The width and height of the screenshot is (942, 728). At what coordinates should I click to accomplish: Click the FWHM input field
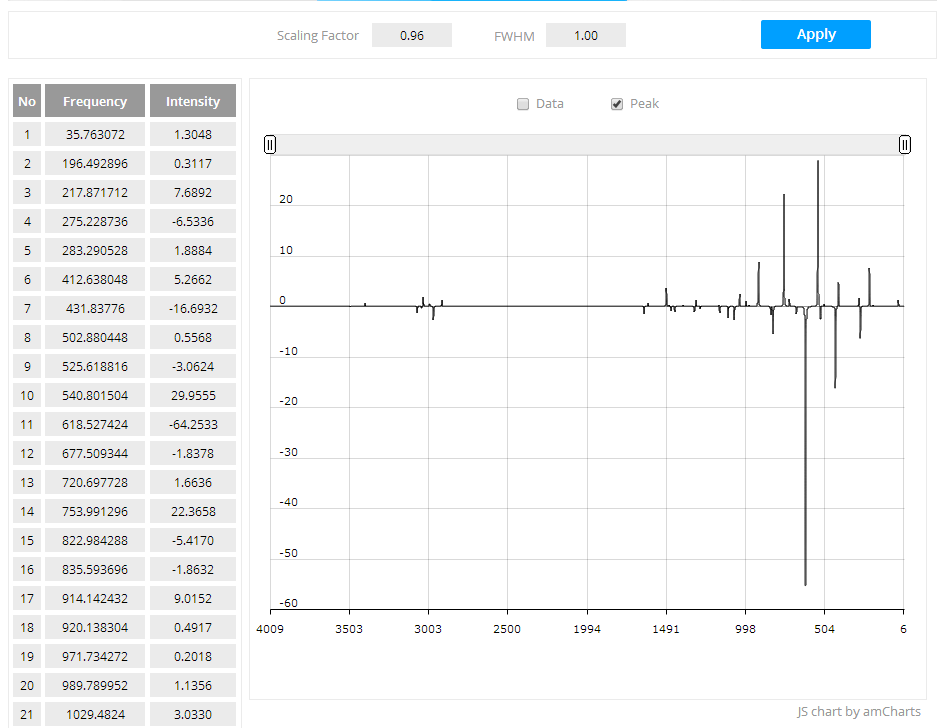[x=585, y=35]
